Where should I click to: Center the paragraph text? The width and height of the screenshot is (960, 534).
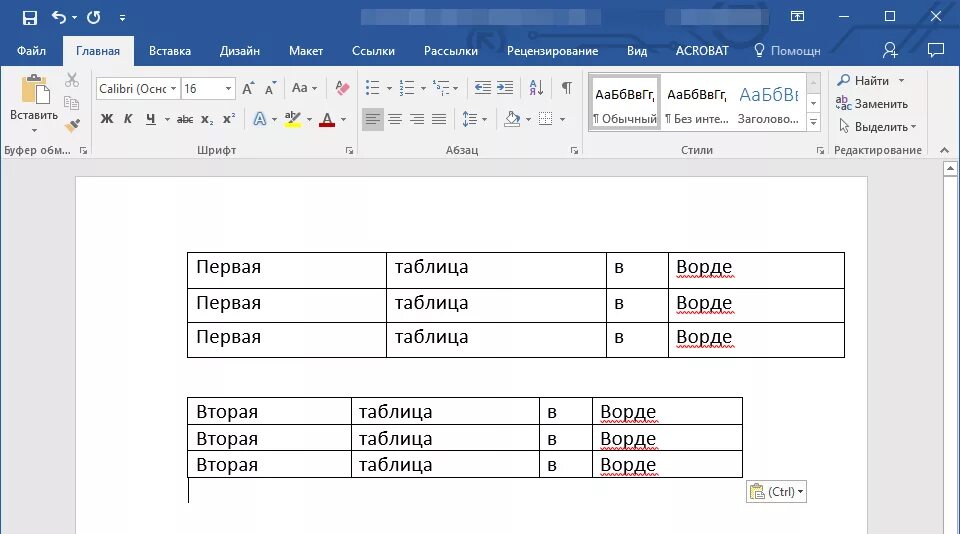coord(395,119)
